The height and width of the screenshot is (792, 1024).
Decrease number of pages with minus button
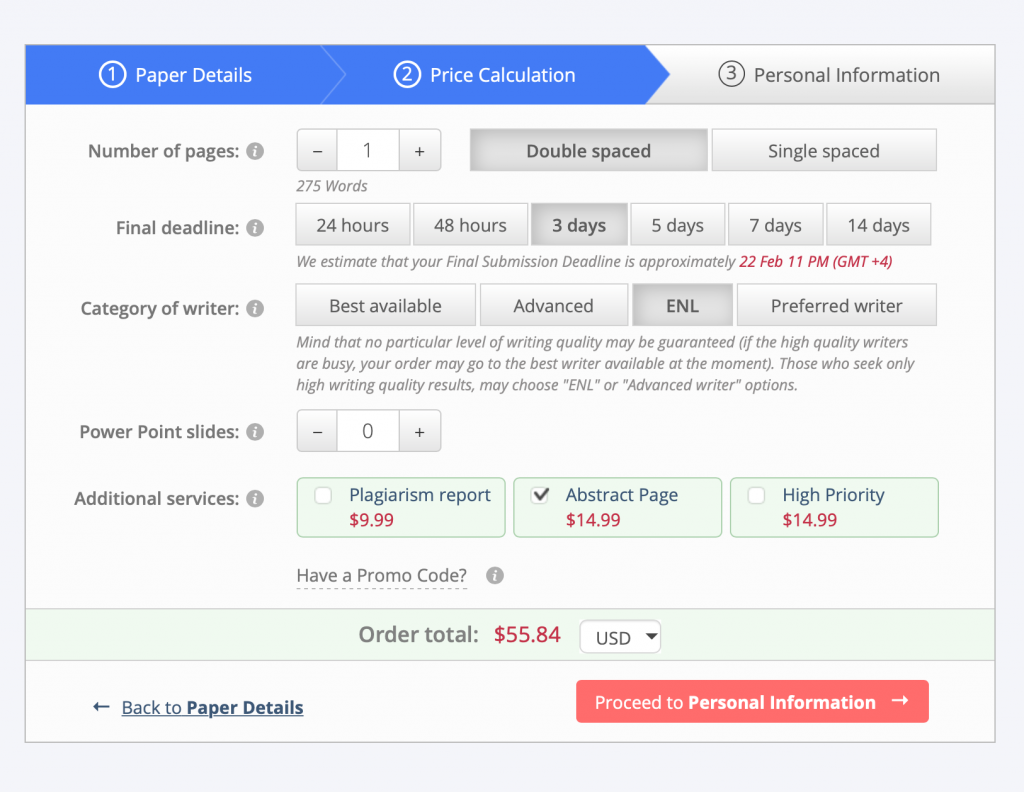[317, 150]
